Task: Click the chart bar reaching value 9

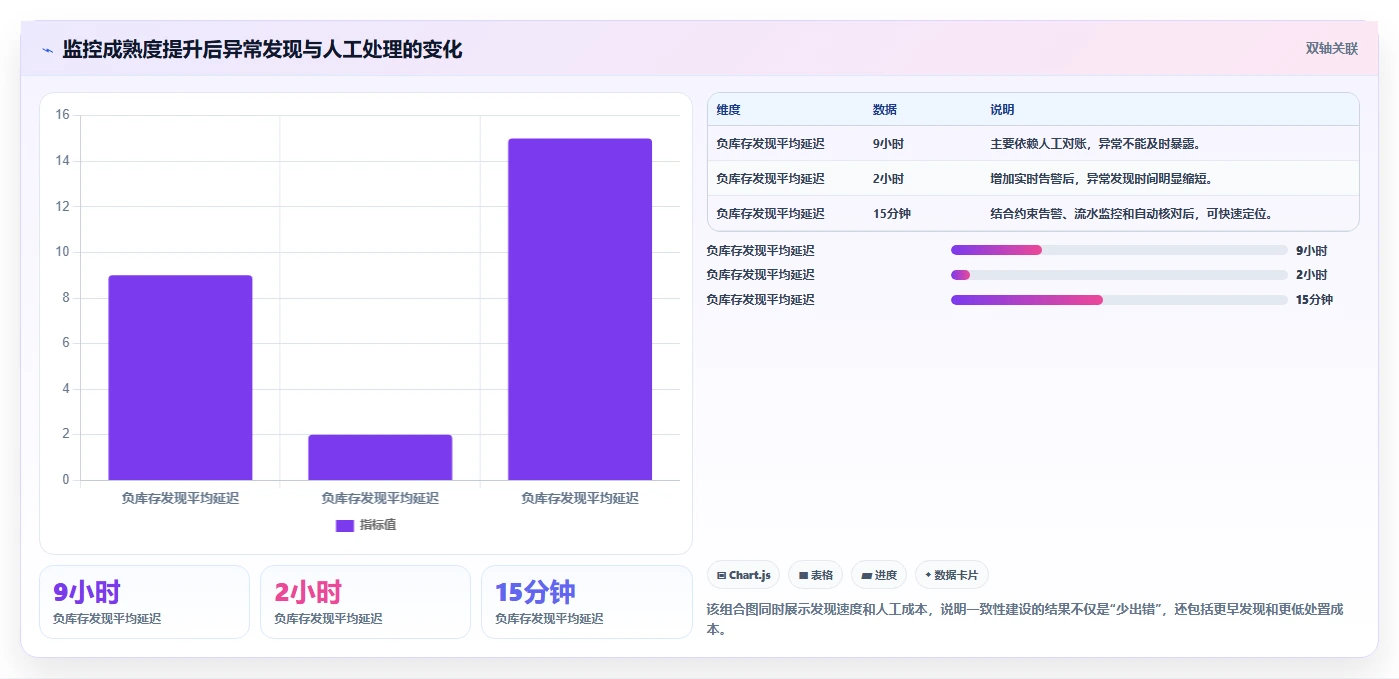Action: point(180,378)
